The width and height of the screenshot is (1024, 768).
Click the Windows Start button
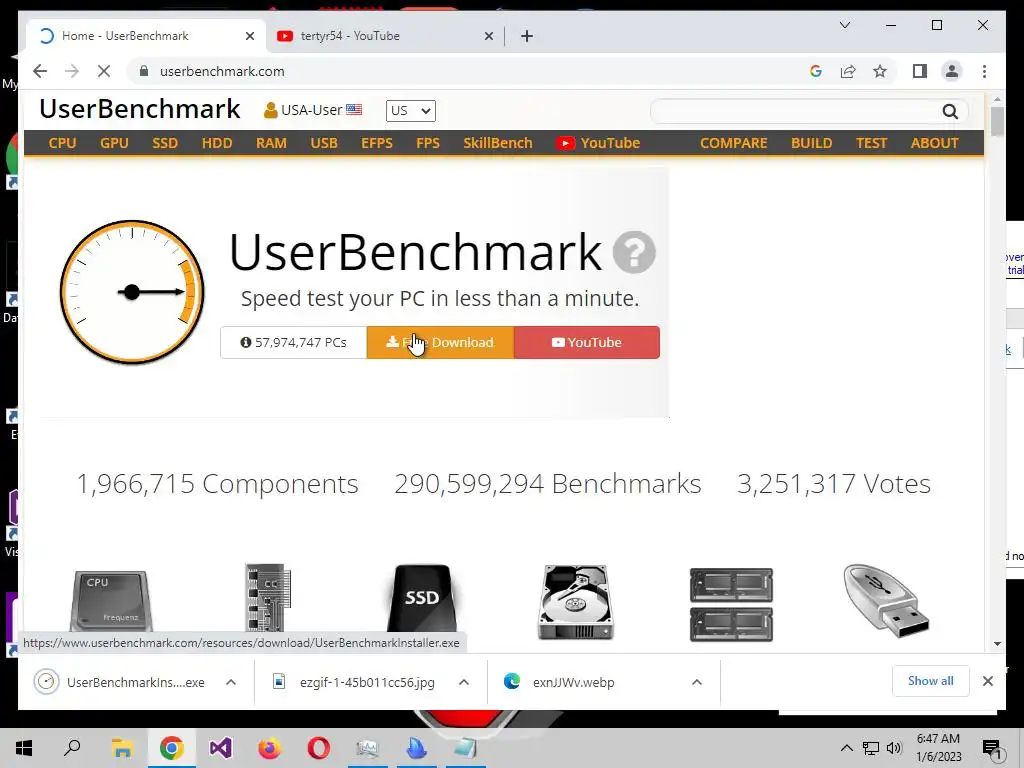click(x=24, y=748)
